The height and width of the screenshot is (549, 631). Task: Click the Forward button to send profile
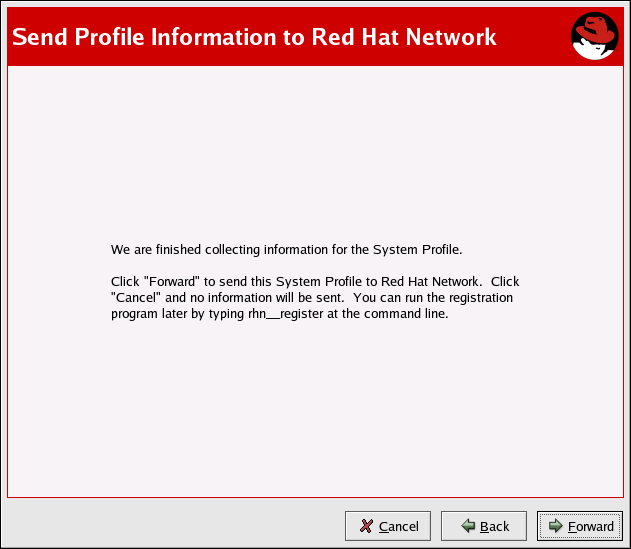[x=579, y=526]
